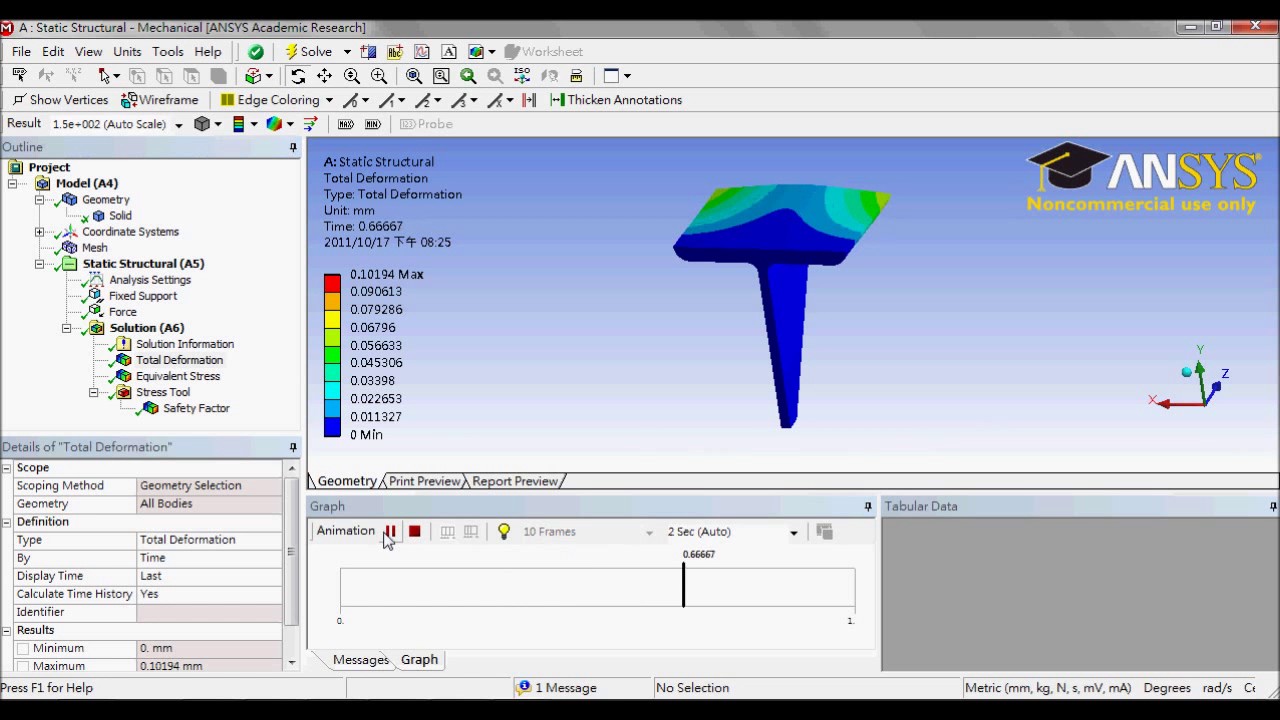Click the 1 Message status bar entry
The image size is (1280, 720).
[x=557, y=688]
